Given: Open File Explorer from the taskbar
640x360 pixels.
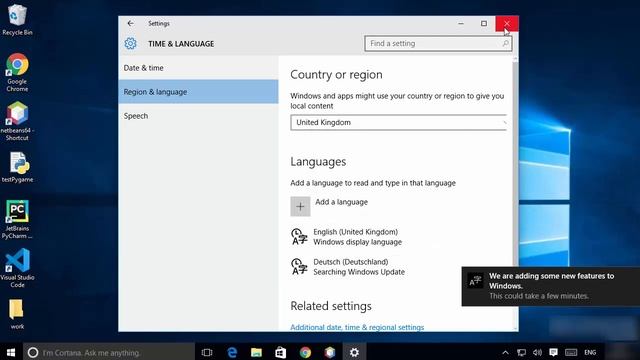Looking at the screenshot, I should [x=256, y=352].
